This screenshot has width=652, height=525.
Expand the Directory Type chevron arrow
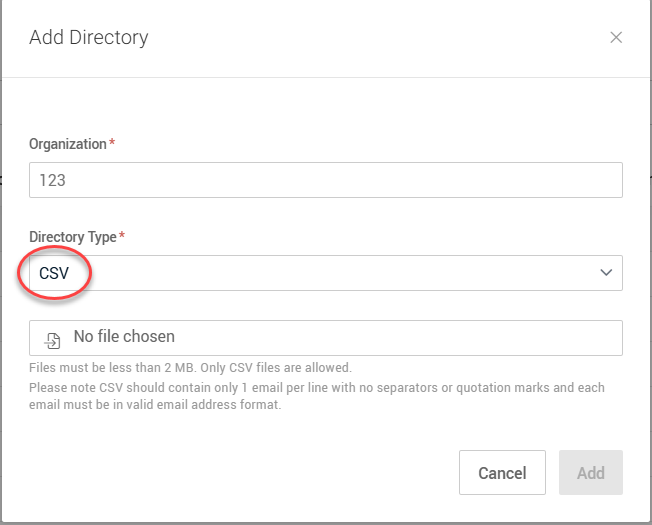coord(605,272)
